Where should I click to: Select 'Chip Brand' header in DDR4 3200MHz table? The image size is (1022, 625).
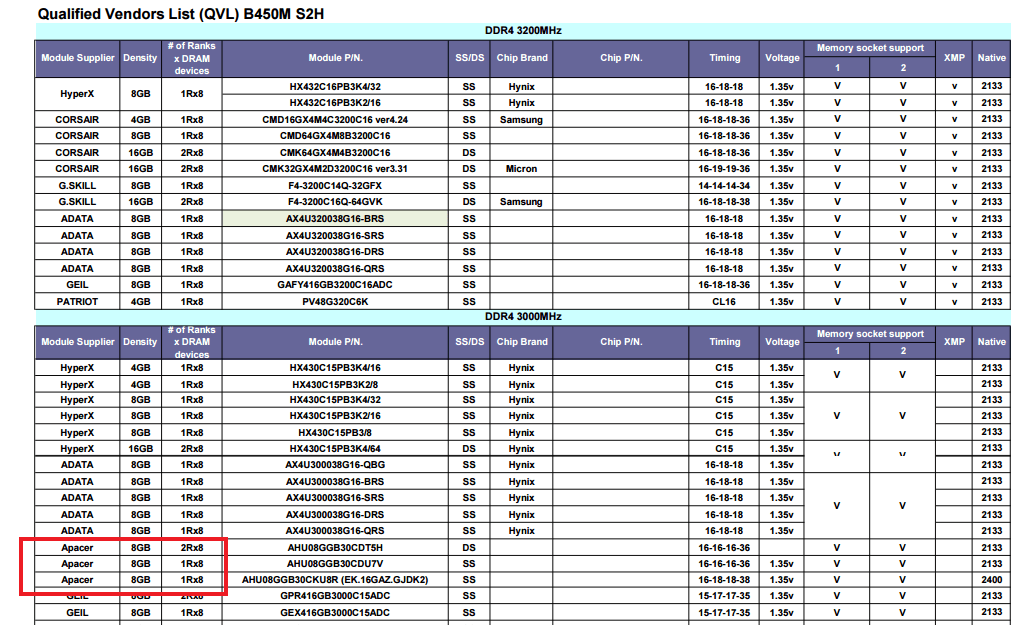[x=521, y=58]
